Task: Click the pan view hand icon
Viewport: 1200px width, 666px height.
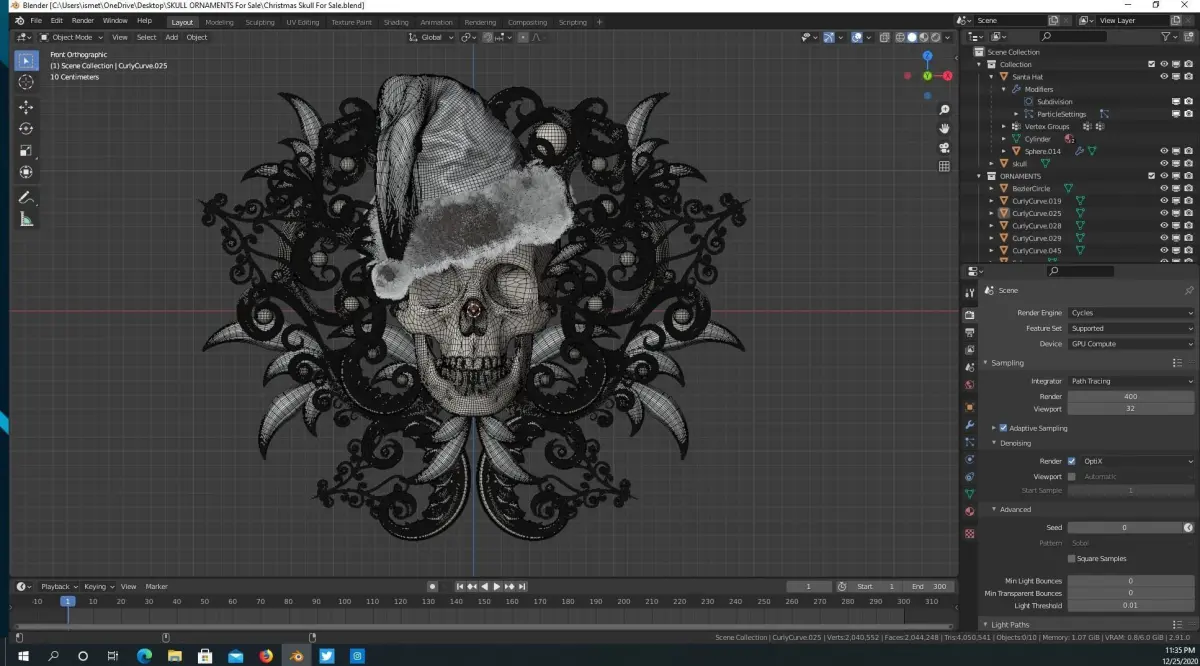Action: [944, 129]
